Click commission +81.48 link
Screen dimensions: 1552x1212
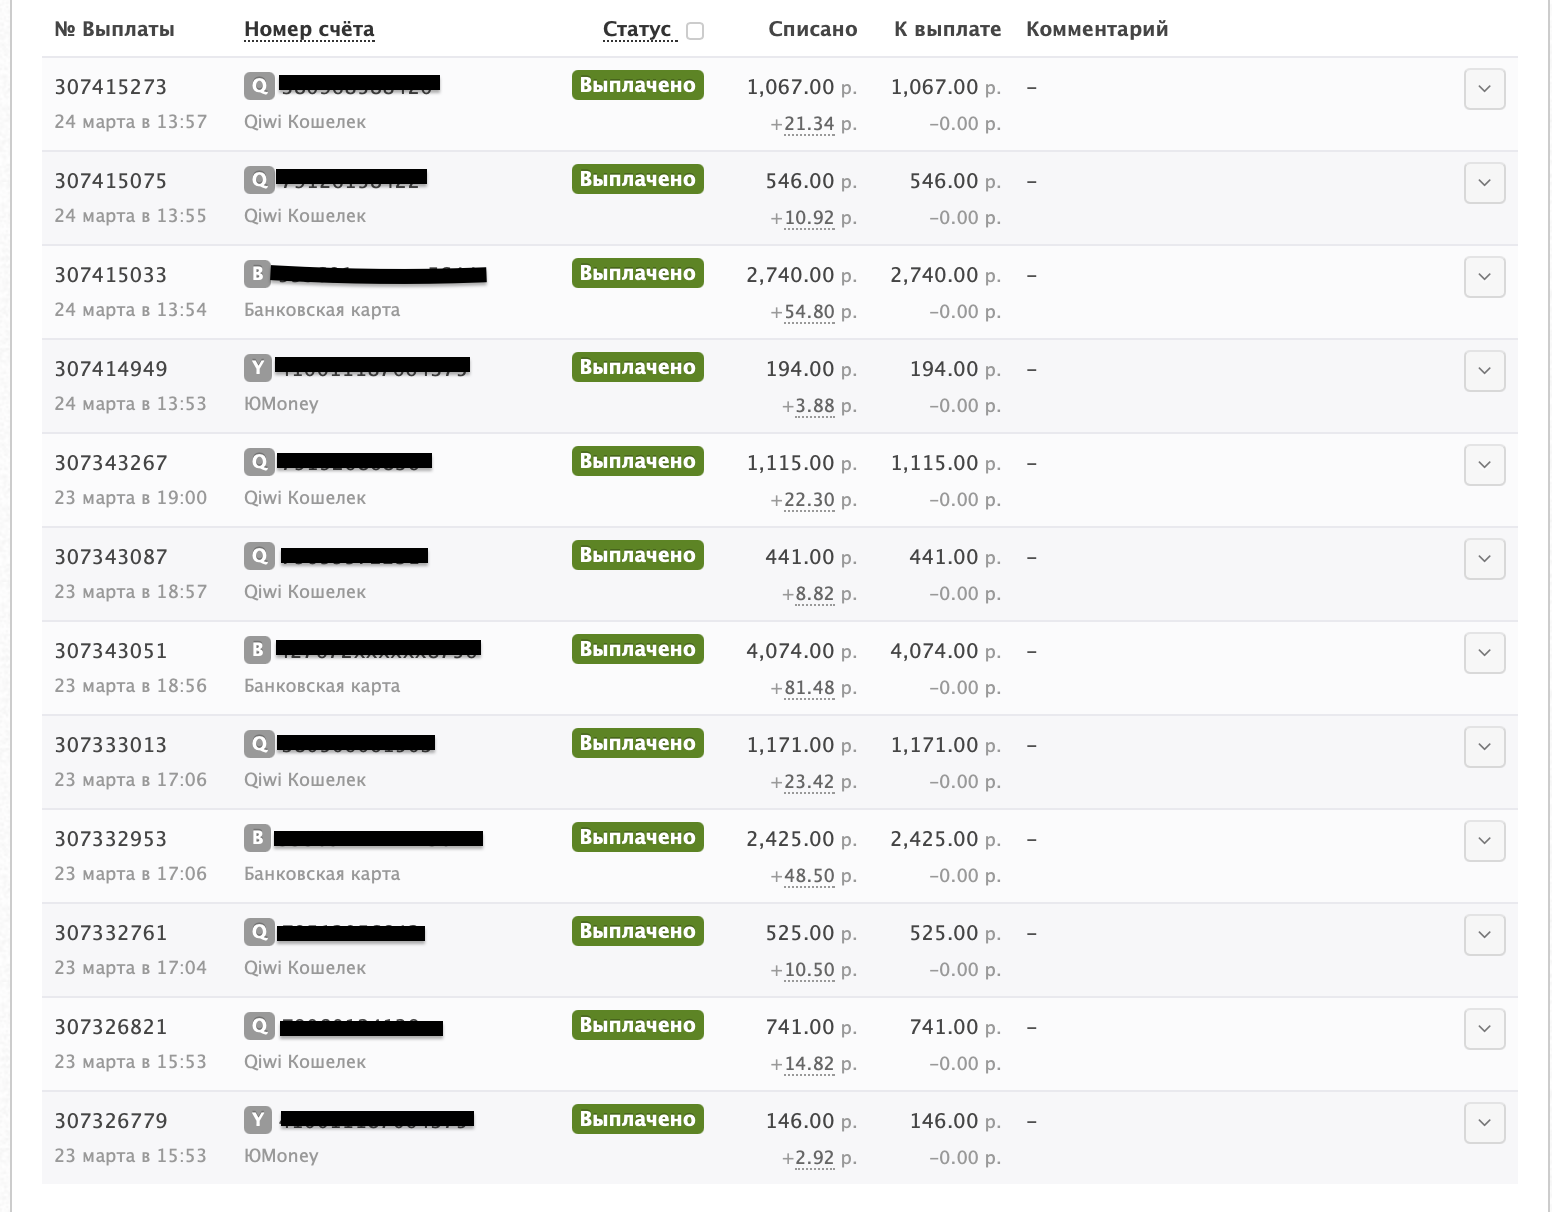[x=809, y=688]
